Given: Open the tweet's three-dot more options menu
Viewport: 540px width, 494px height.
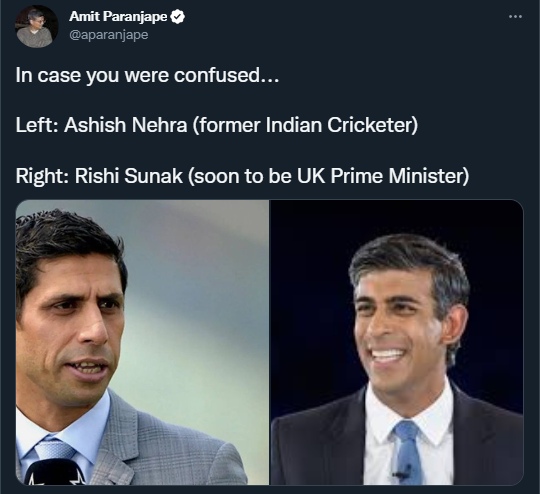Looking at the screenshot, I should pyautogui.click(x=515, y=17).
